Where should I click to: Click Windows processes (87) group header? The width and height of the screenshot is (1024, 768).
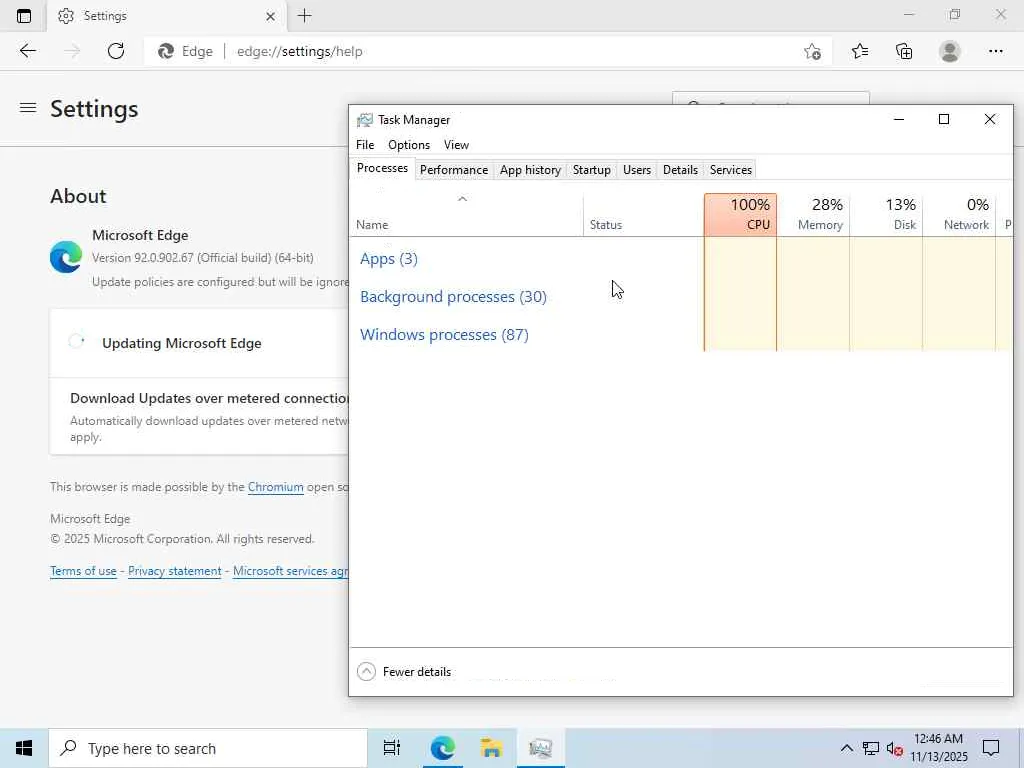click(x=444, y=335)
